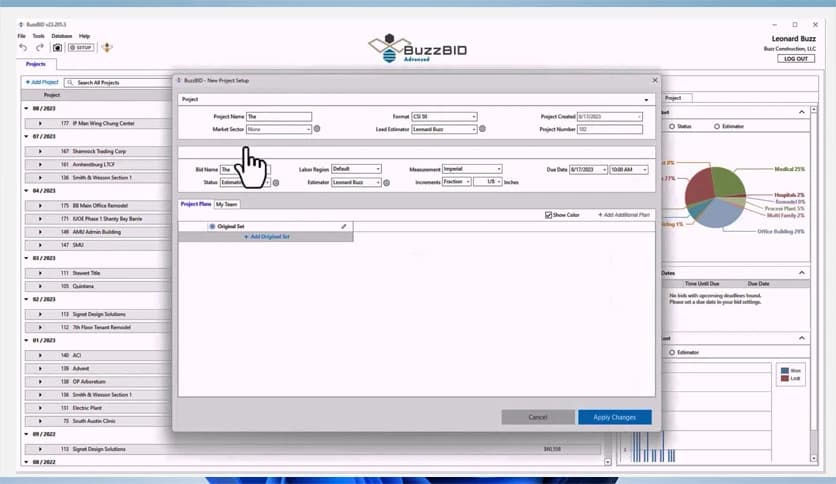The height and width of the screenshot is (484, 836).
Task: Select the Estimator radio above the pie chart
Action: pyautogui.click(x=717, y=126)
